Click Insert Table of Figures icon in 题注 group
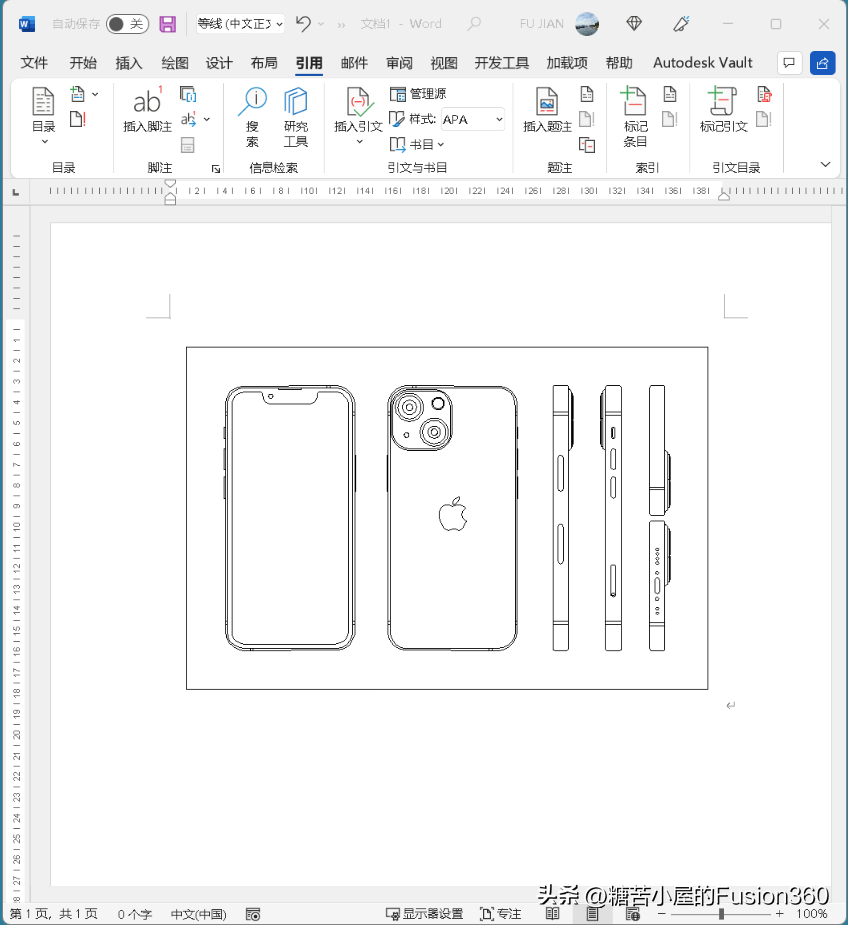The width and height of the screenshot is (848, 925). click(587, 94)
